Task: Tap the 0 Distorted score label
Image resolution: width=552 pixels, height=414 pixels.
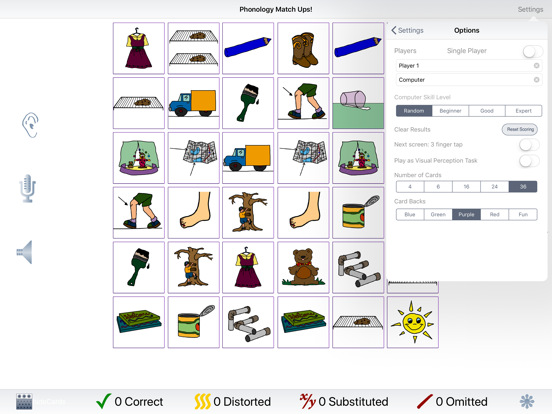Action: pos(242,402)
